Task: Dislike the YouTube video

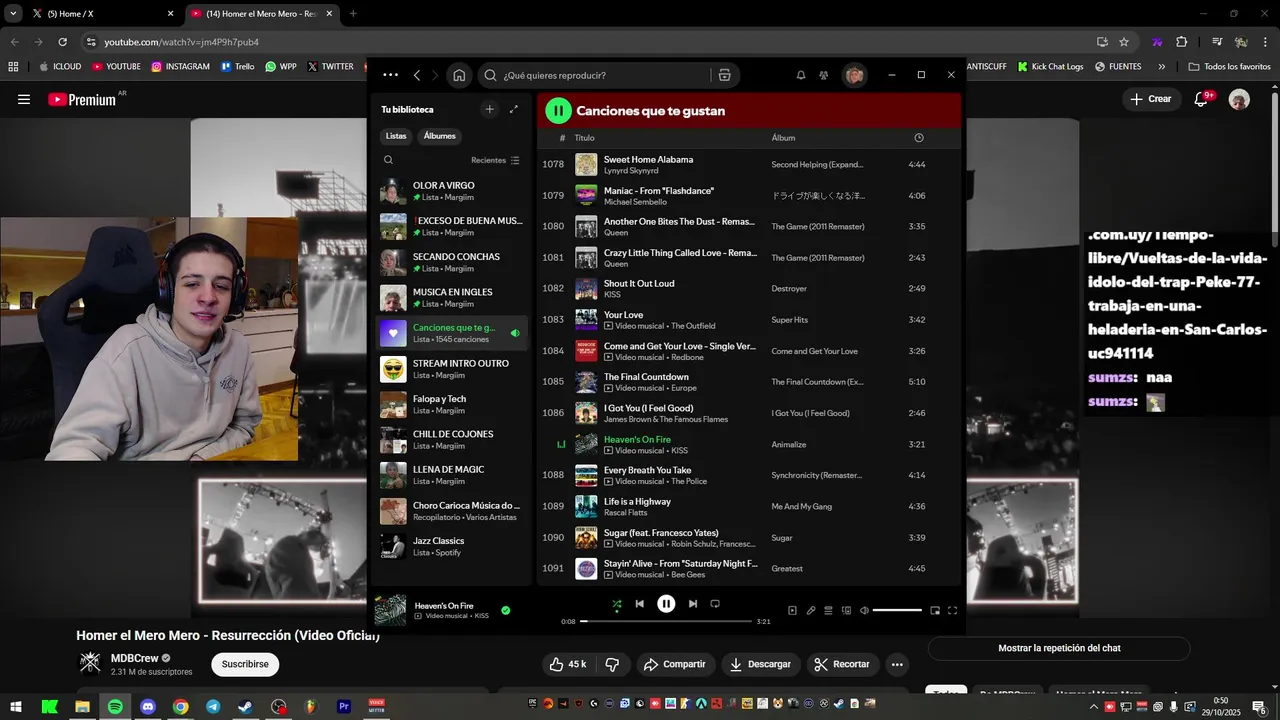Action: click(612, 664)
